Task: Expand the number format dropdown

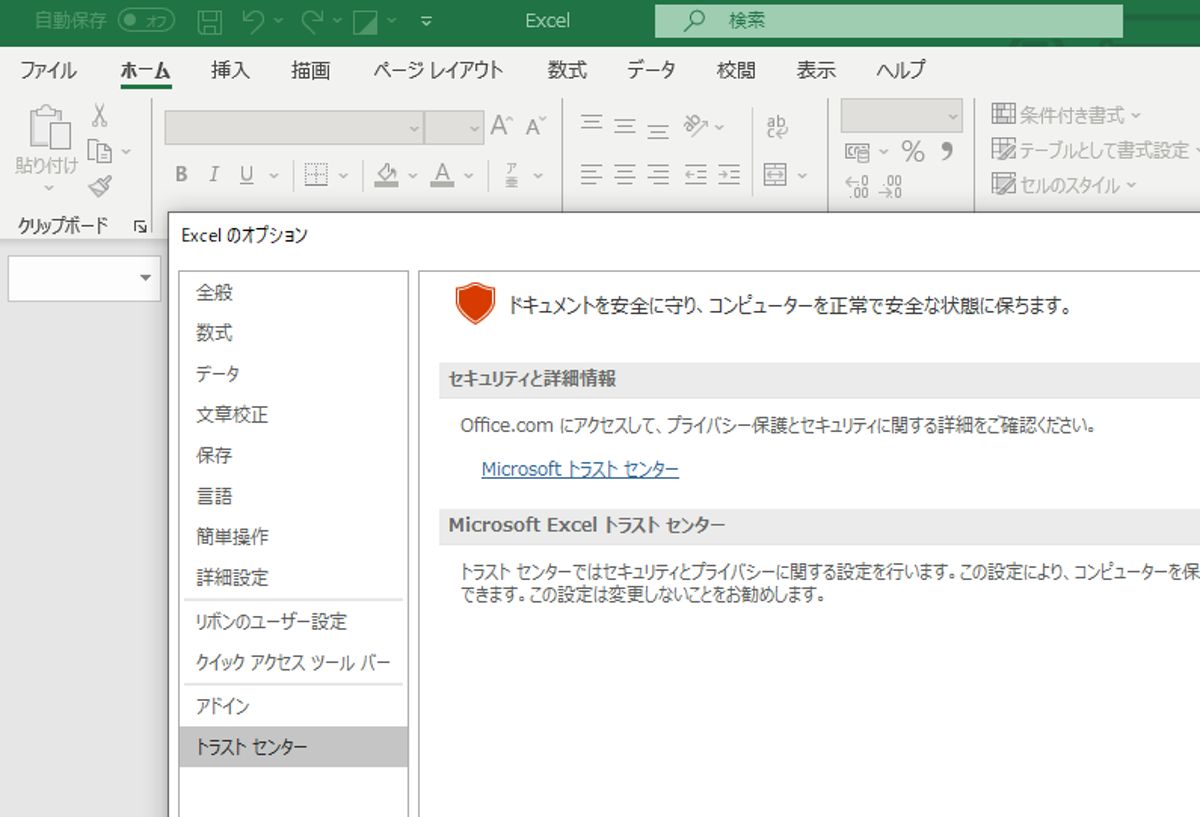Action: 952,116
